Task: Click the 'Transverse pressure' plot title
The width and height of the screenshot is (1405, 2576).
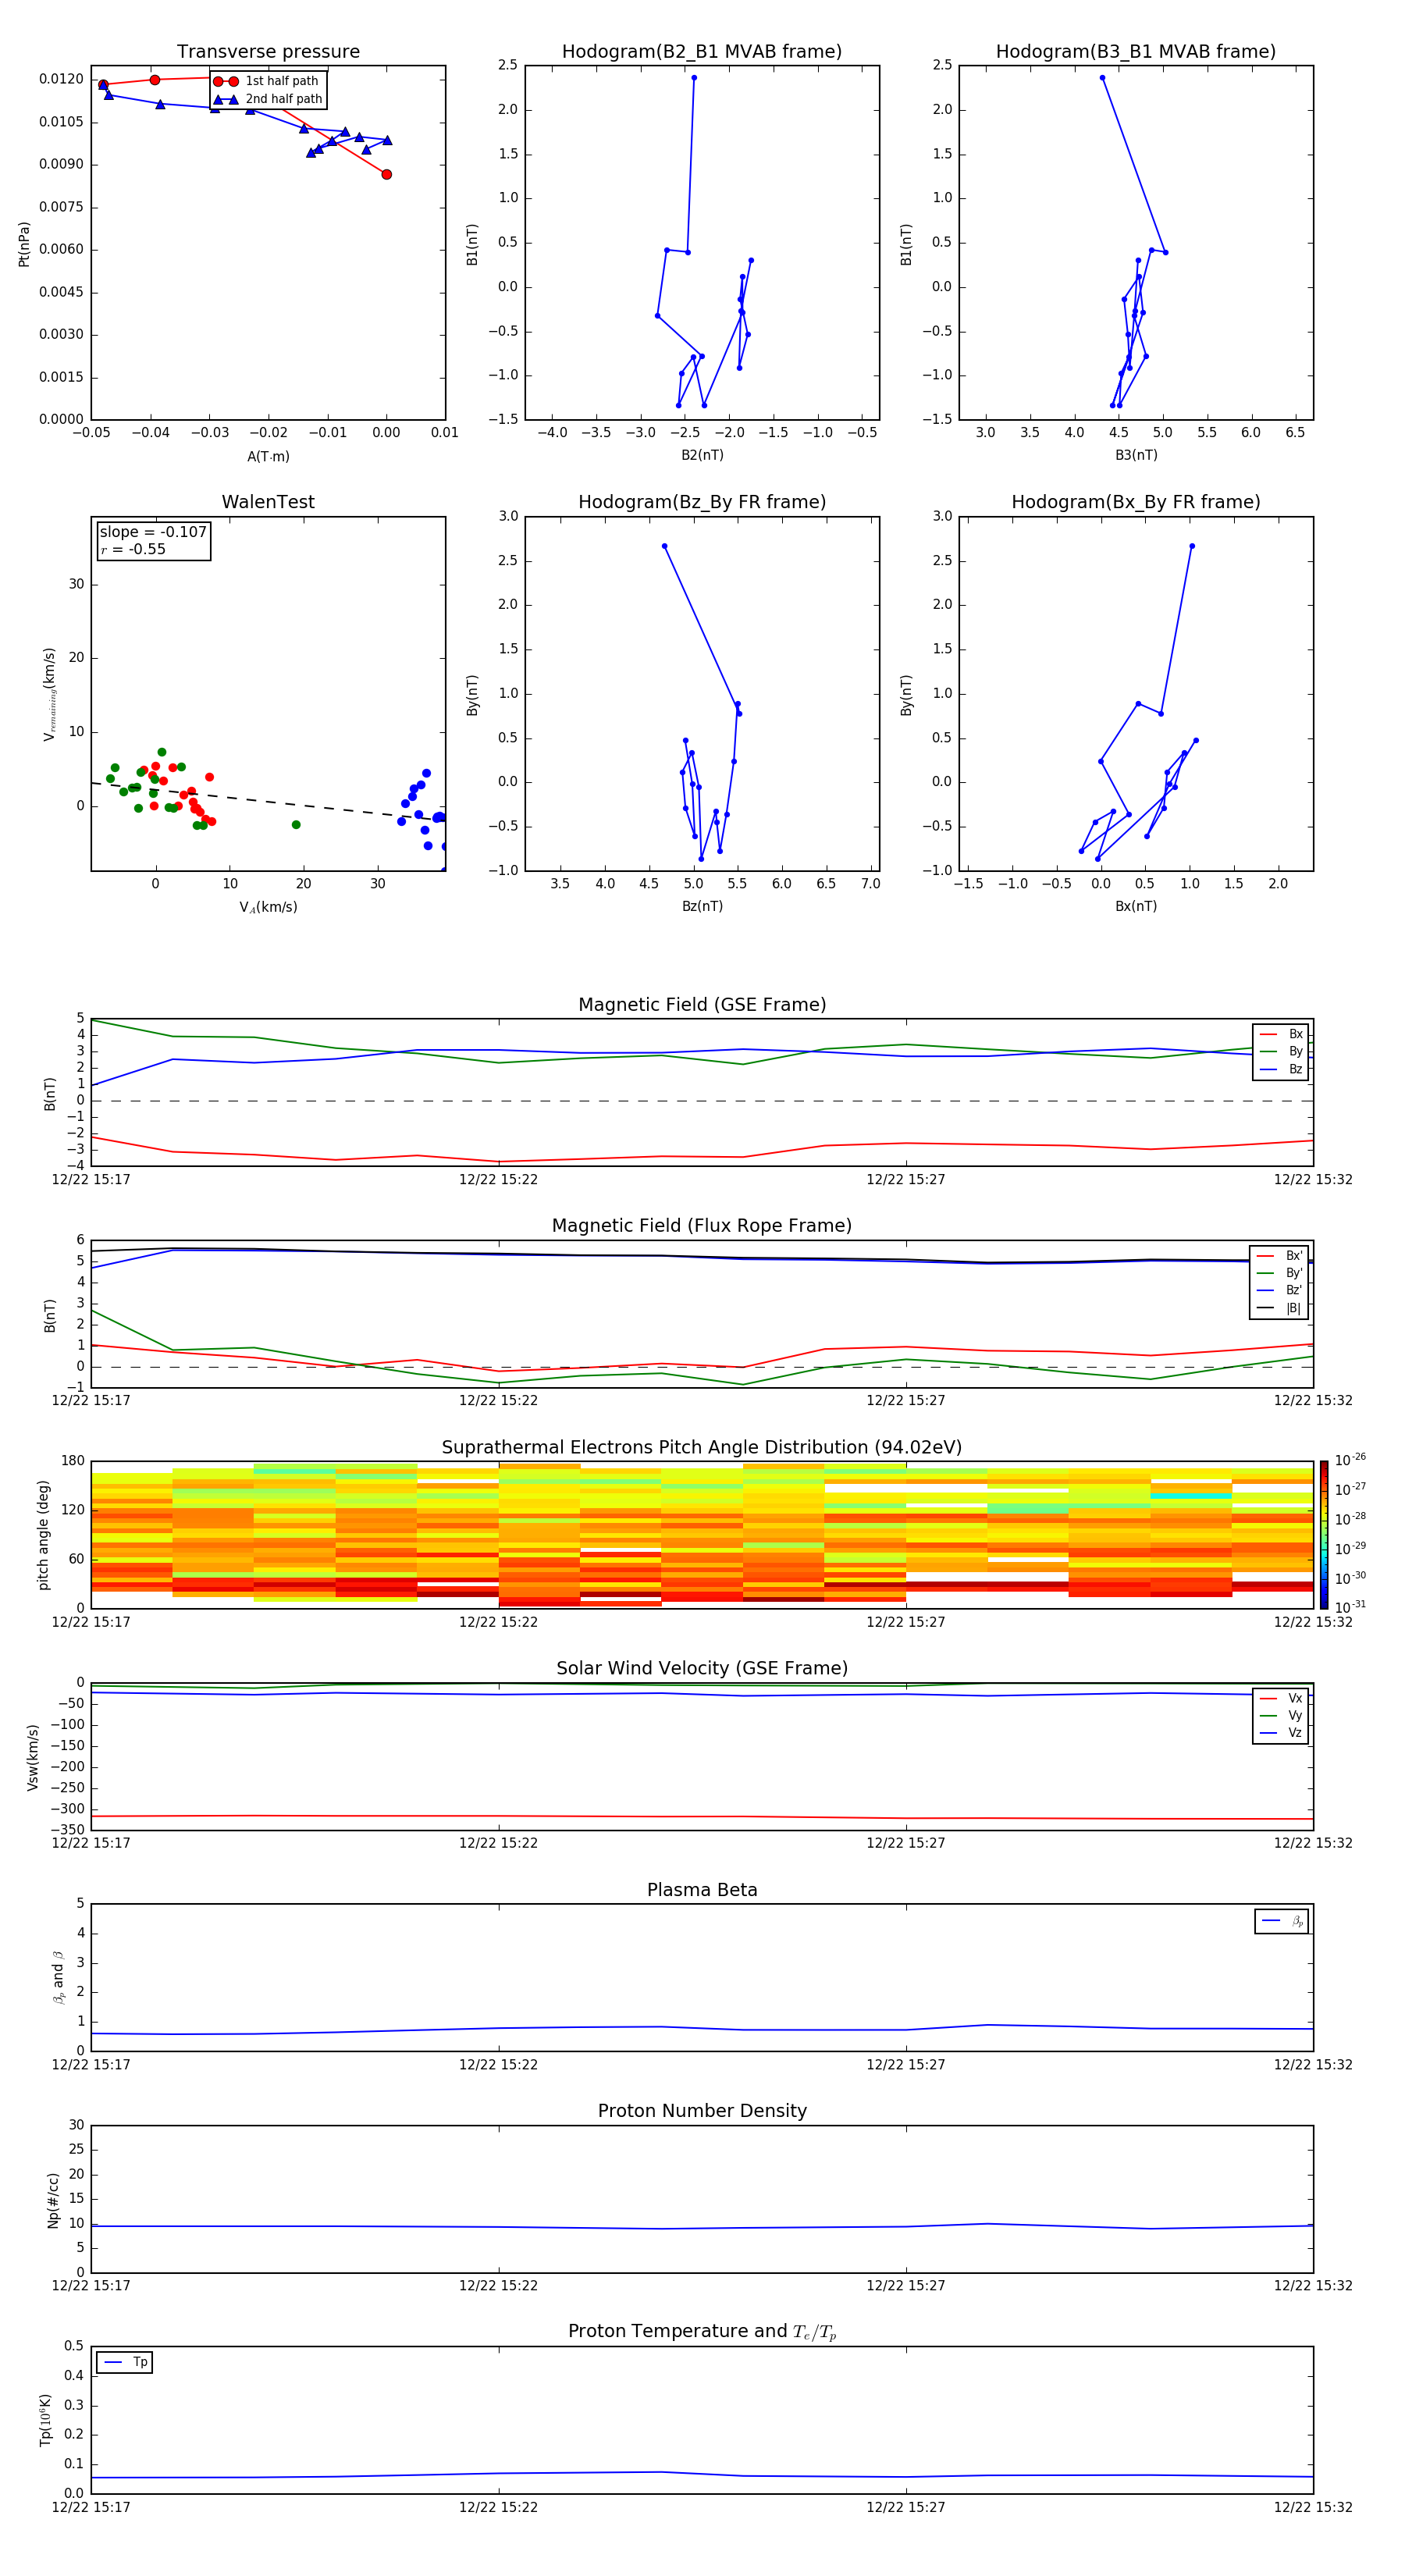Action: click(268, 52)
